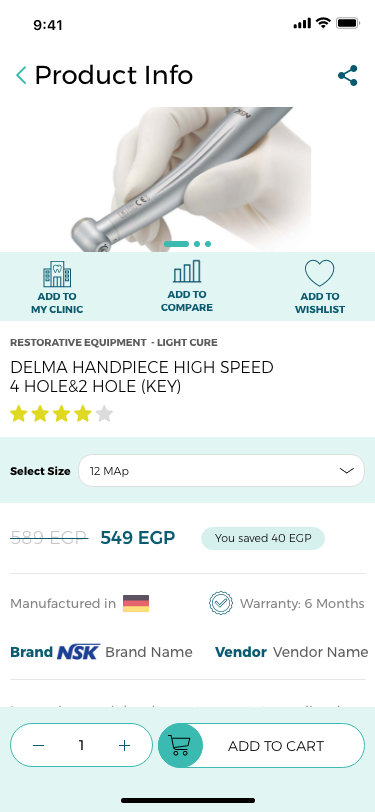Add product to My Clinic
The height and width of the screenshot is (812, 375).
(57, 287)
